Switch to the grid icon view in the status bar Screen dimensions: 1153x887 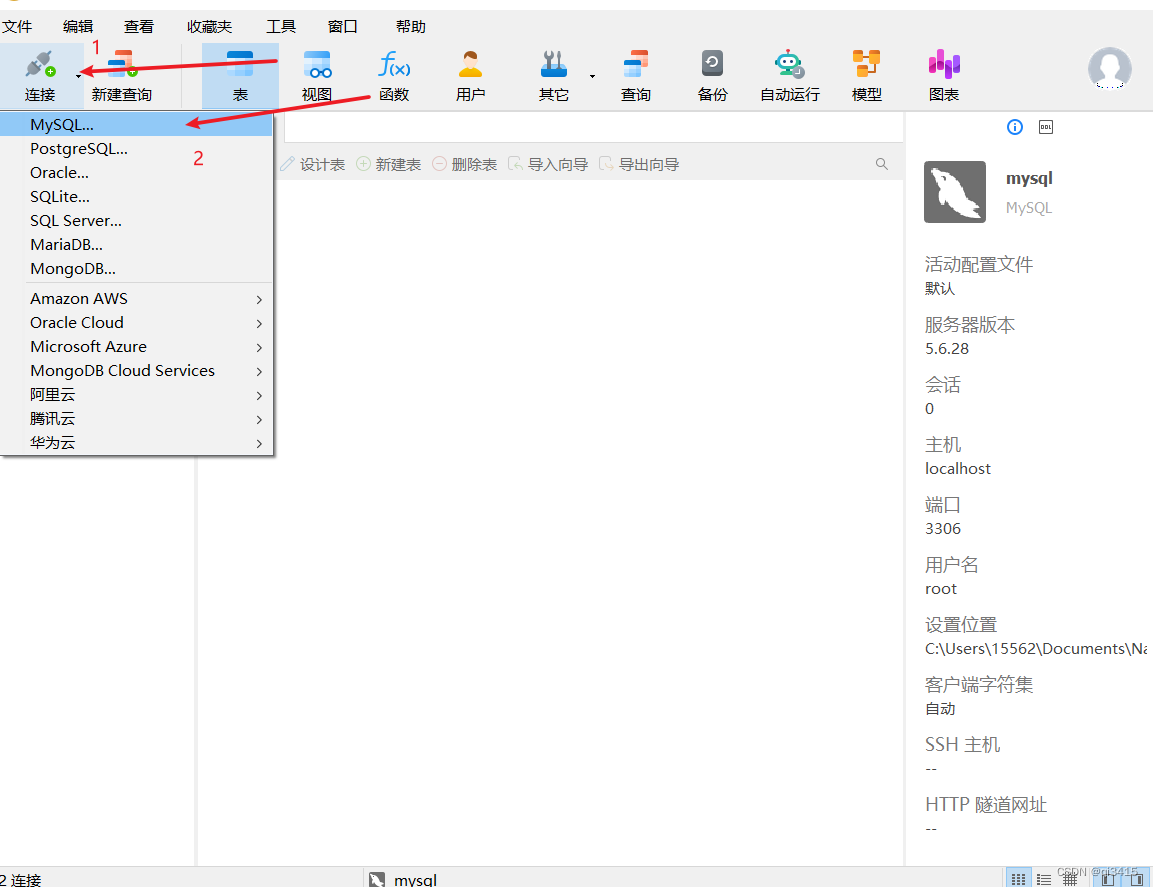pos(1018,879)
